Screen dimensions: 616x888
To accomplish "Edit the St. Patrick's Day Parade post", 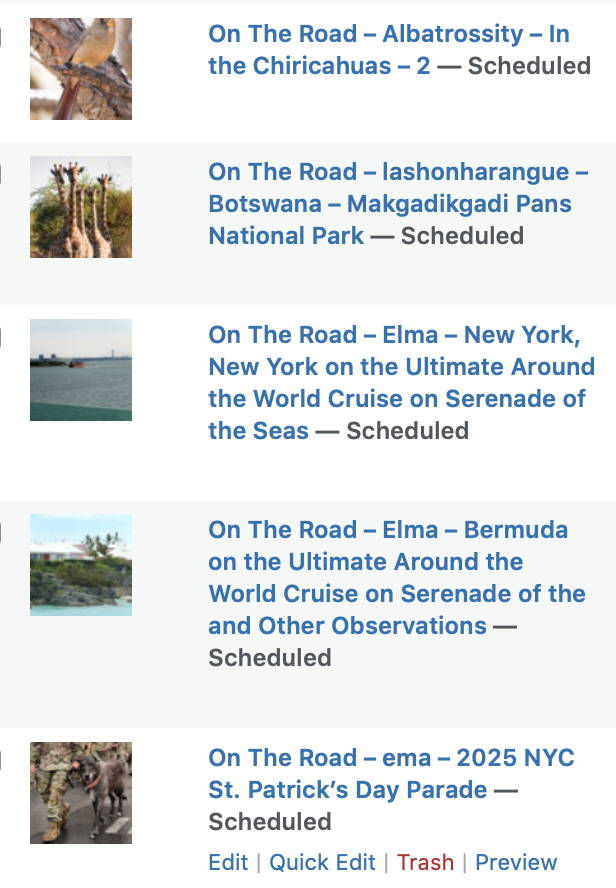I will [228, 863].
